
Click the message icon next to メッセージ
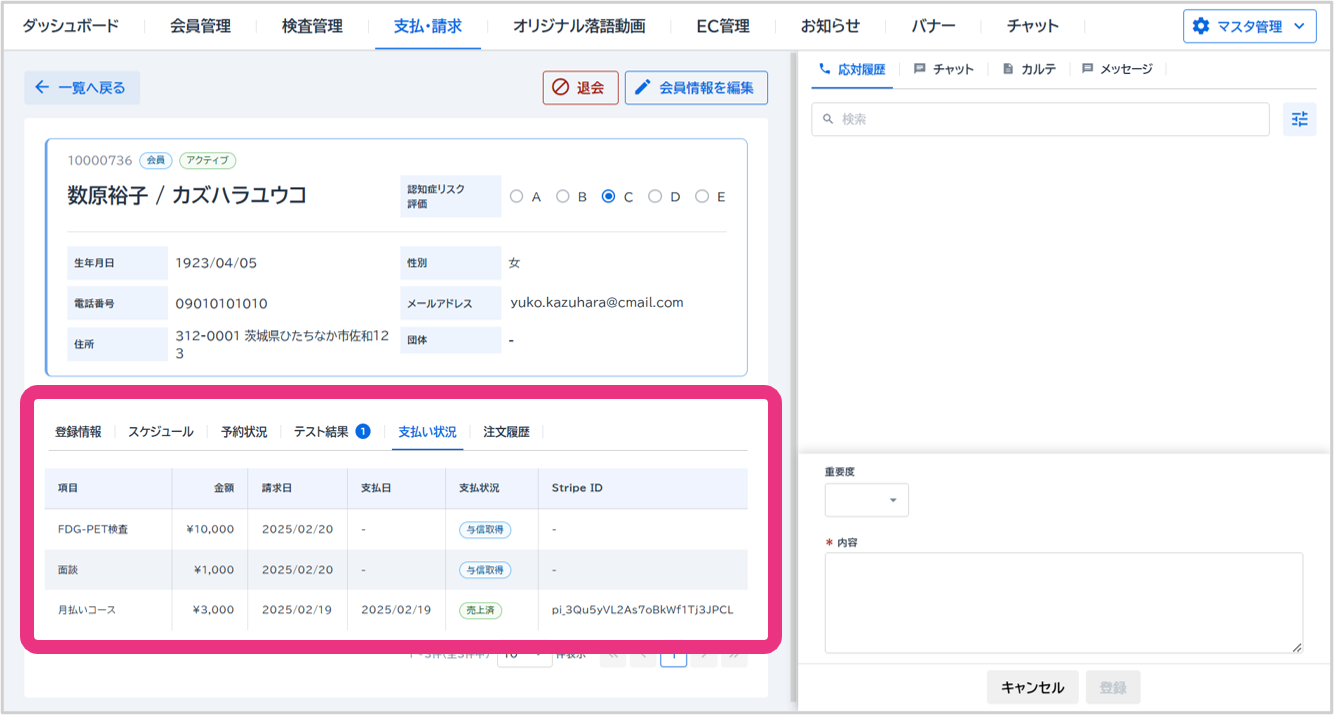1087,69
